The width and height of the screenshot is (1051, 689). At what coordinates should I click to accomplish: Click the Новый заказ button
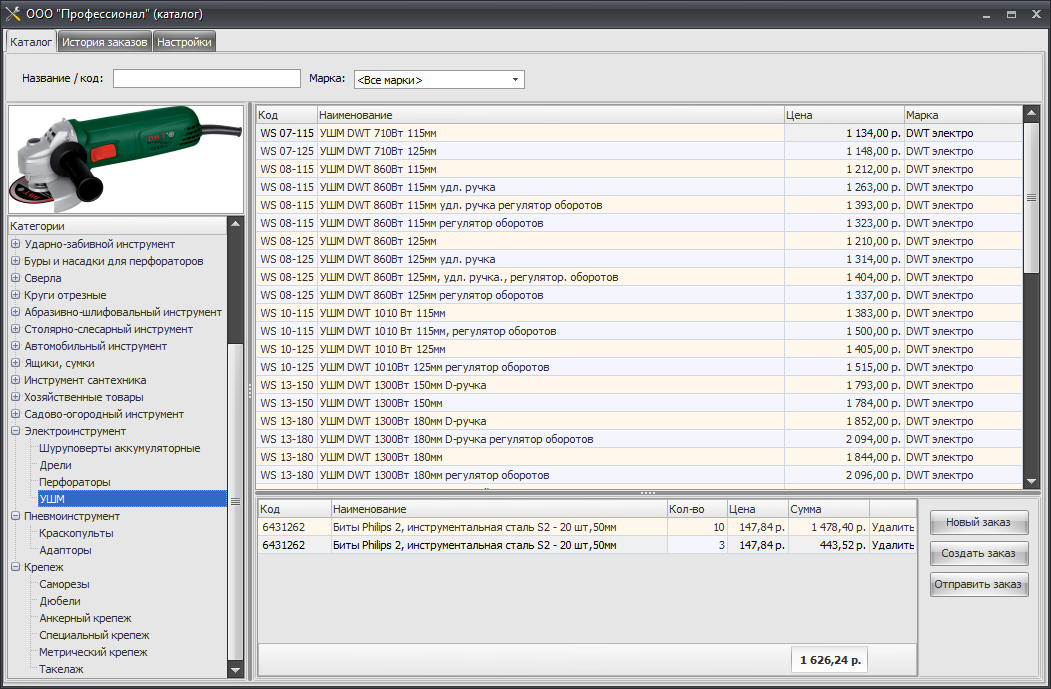point(979,522)
